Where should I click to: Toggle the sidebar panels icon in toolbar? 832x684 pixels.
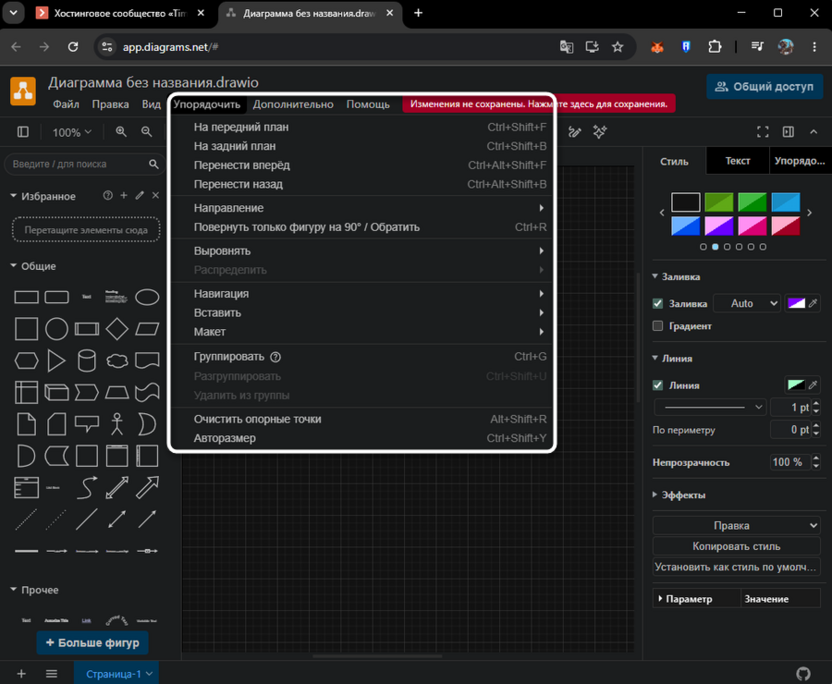23,132
